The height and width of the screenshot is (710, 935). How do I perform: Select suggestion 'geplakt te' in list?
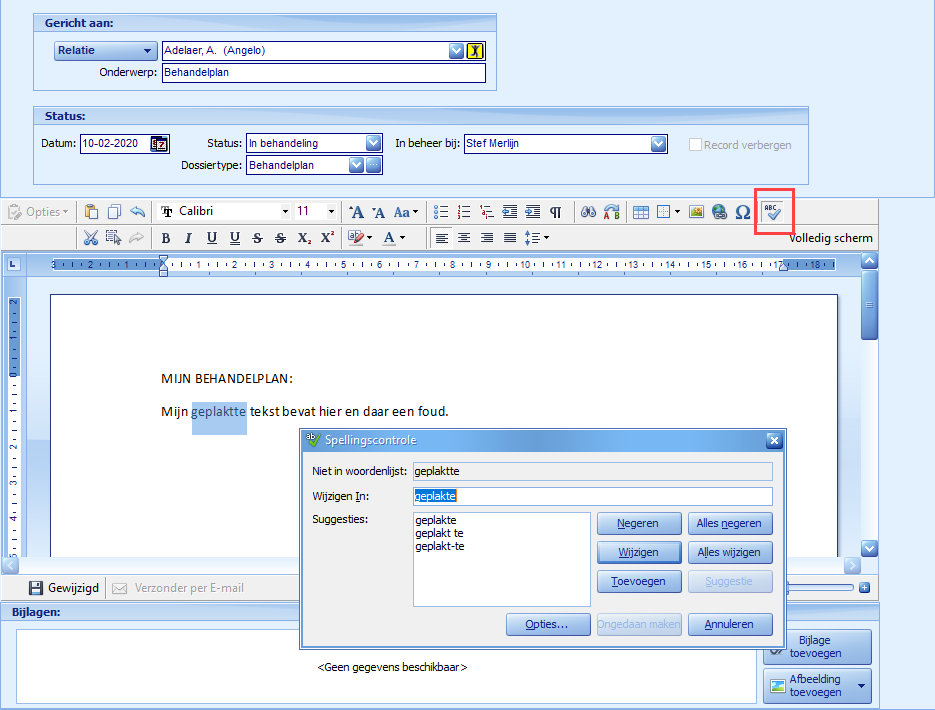click(439, 534)
